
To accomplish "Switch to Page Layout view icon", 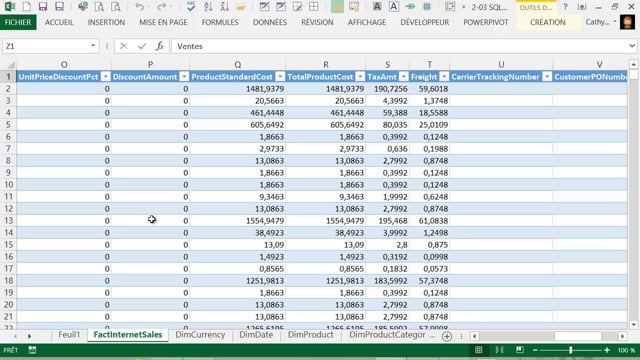I will 499,350.
